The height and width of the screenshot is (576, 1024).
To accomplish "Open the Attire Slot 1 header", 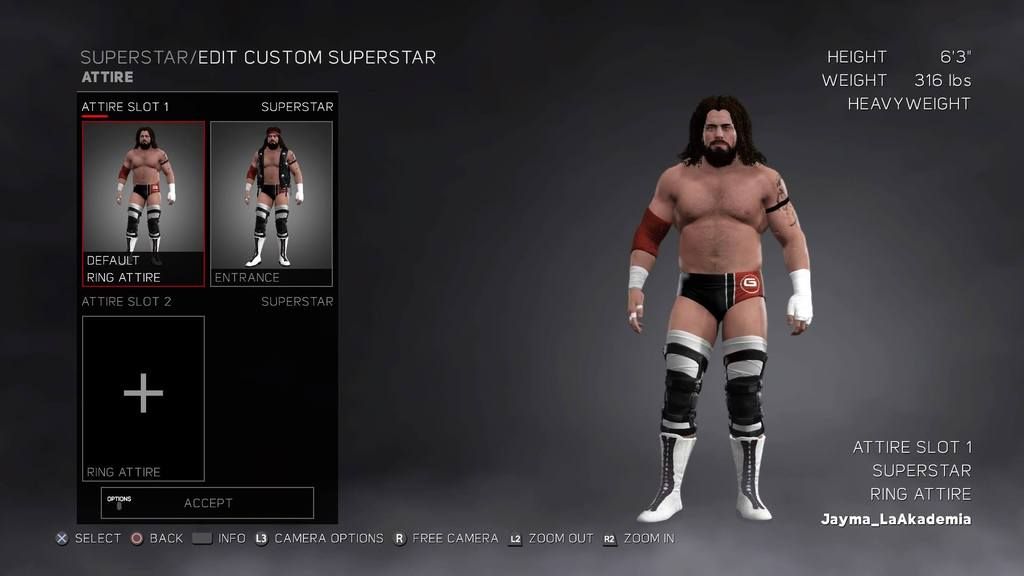I will tap(125, 106).
